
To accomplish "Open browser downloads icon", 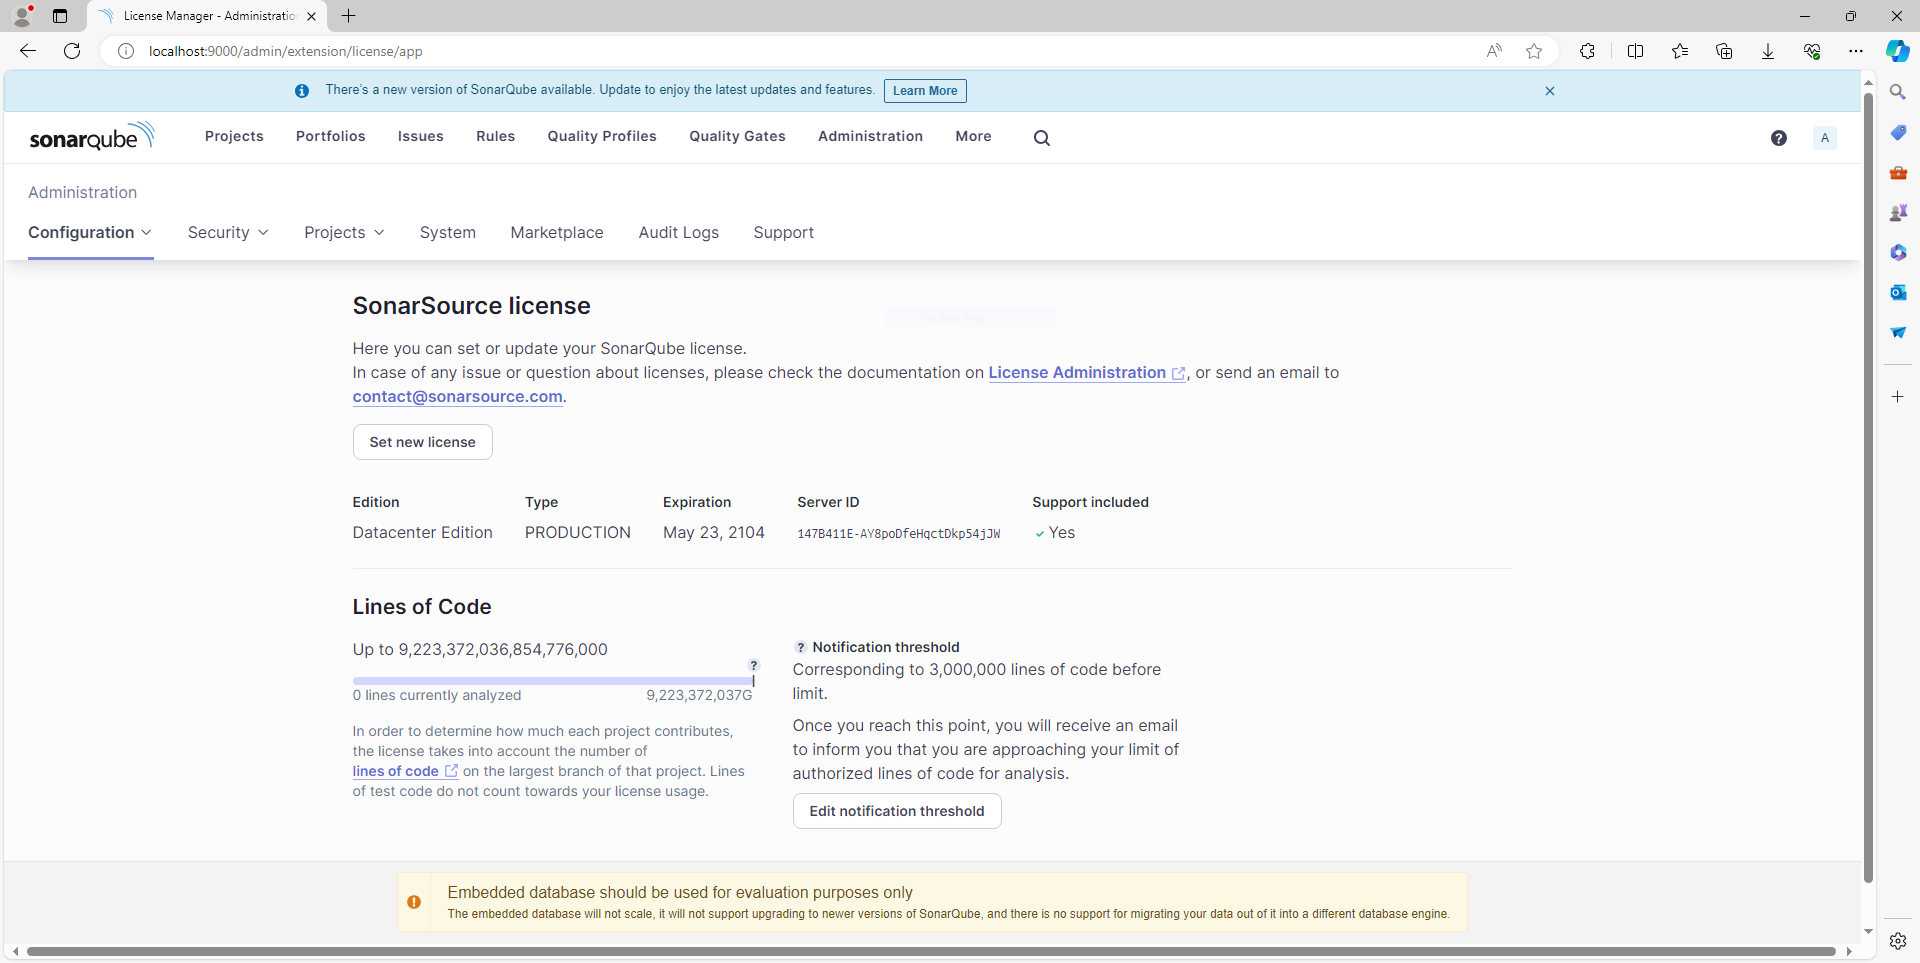I will pos(1767,51).
